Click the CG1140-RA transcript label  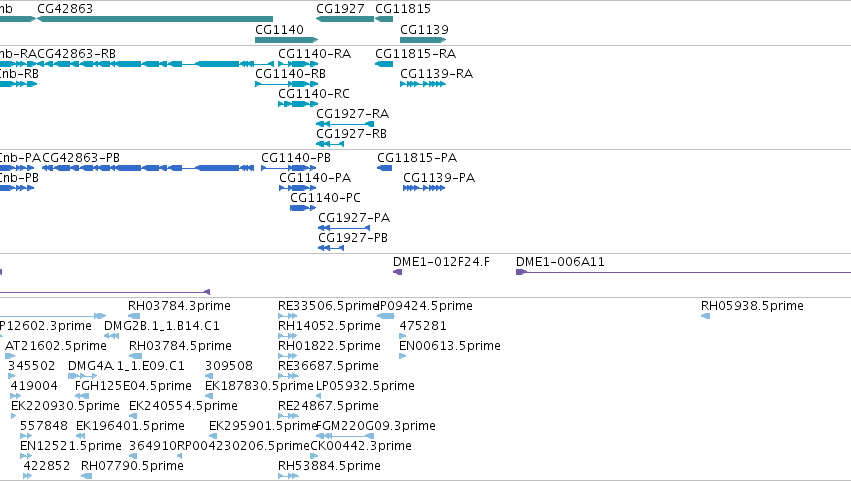pos(314,54)
